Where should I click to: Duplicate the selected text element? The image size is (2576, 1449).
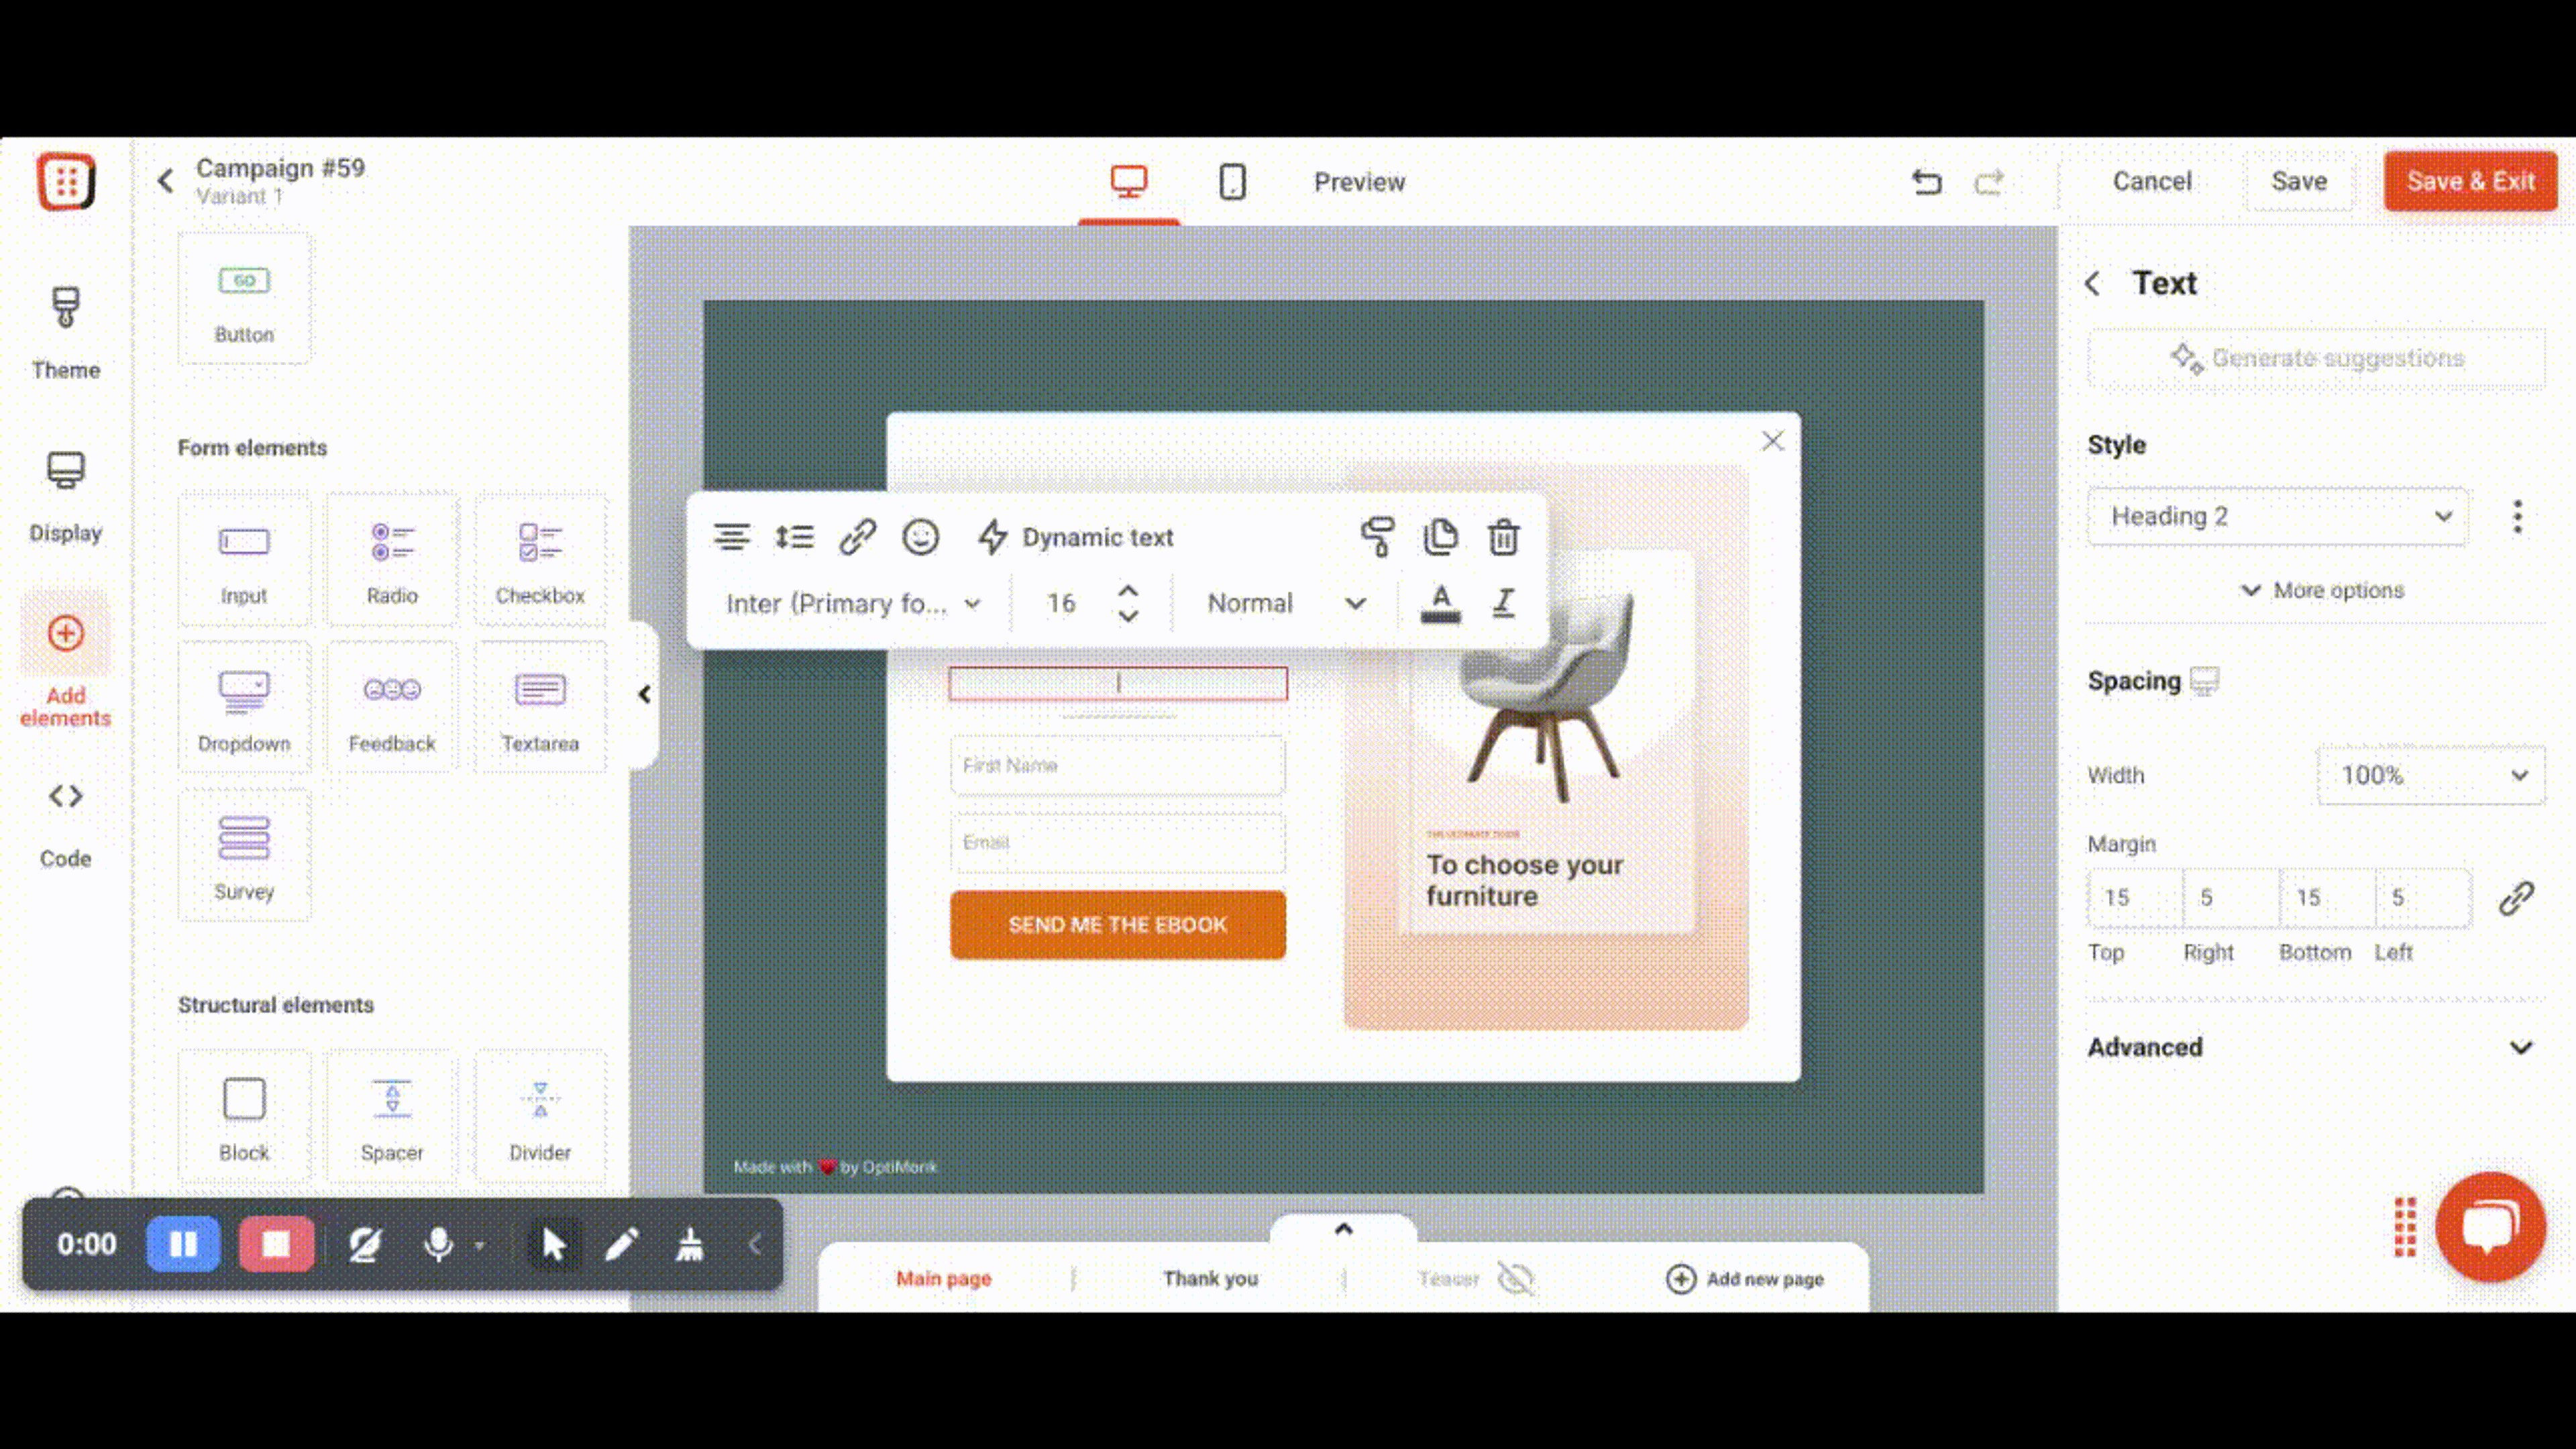[x=1440, y=537]
